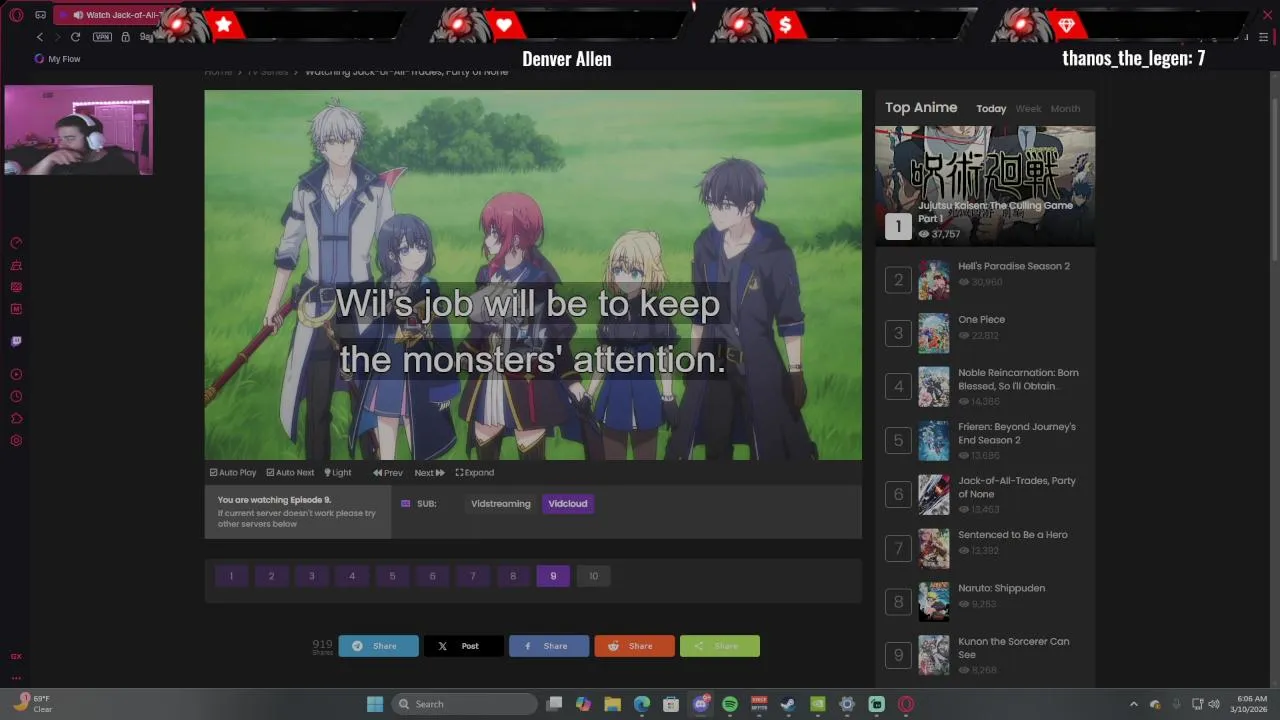Open GX Control speedometer sidebar icon
Image resolution: width=1280 pixels, height=720 pixels.
click(x=16, y=243)
